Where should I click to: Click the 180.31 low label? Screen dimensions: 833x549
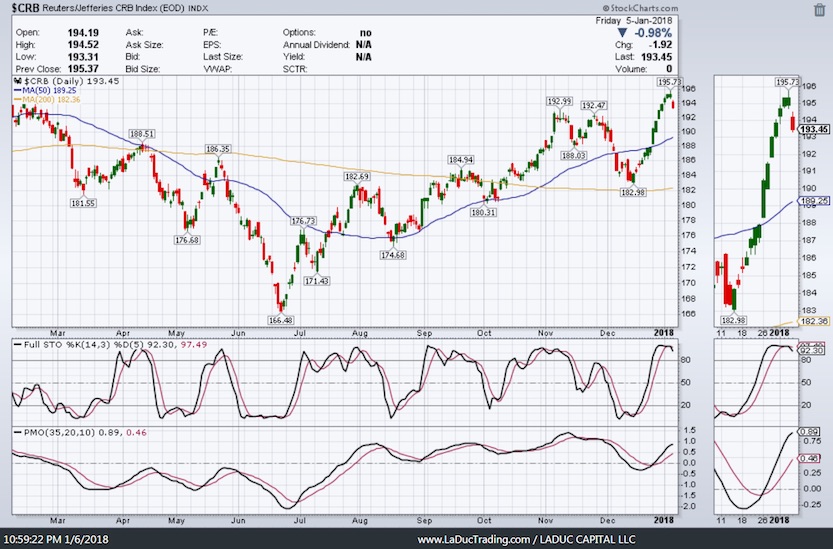click(483, 213)
